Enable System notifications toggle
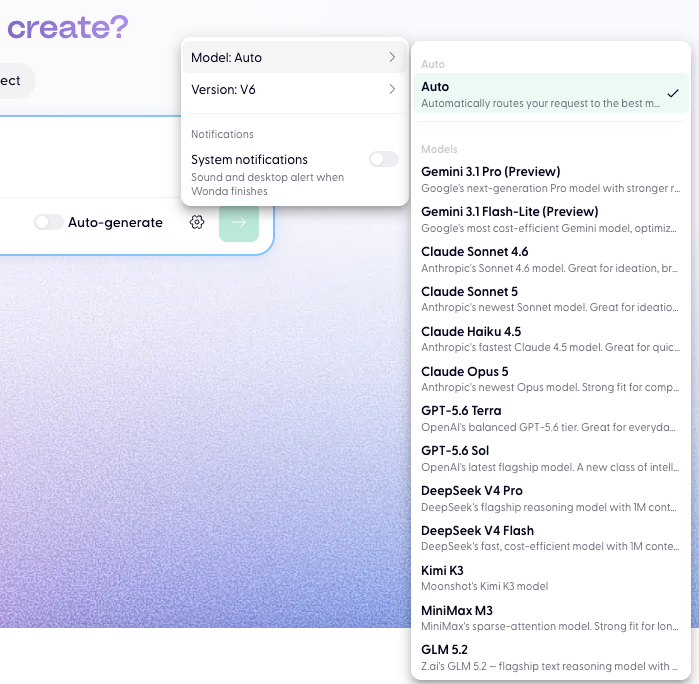 pyautogui.click(x=384, y=159)
